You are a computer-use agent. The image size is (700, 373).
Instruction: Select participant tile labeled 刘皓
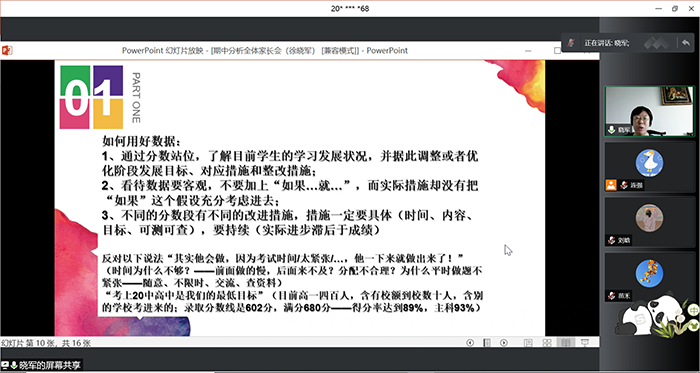tap(650, 222)
